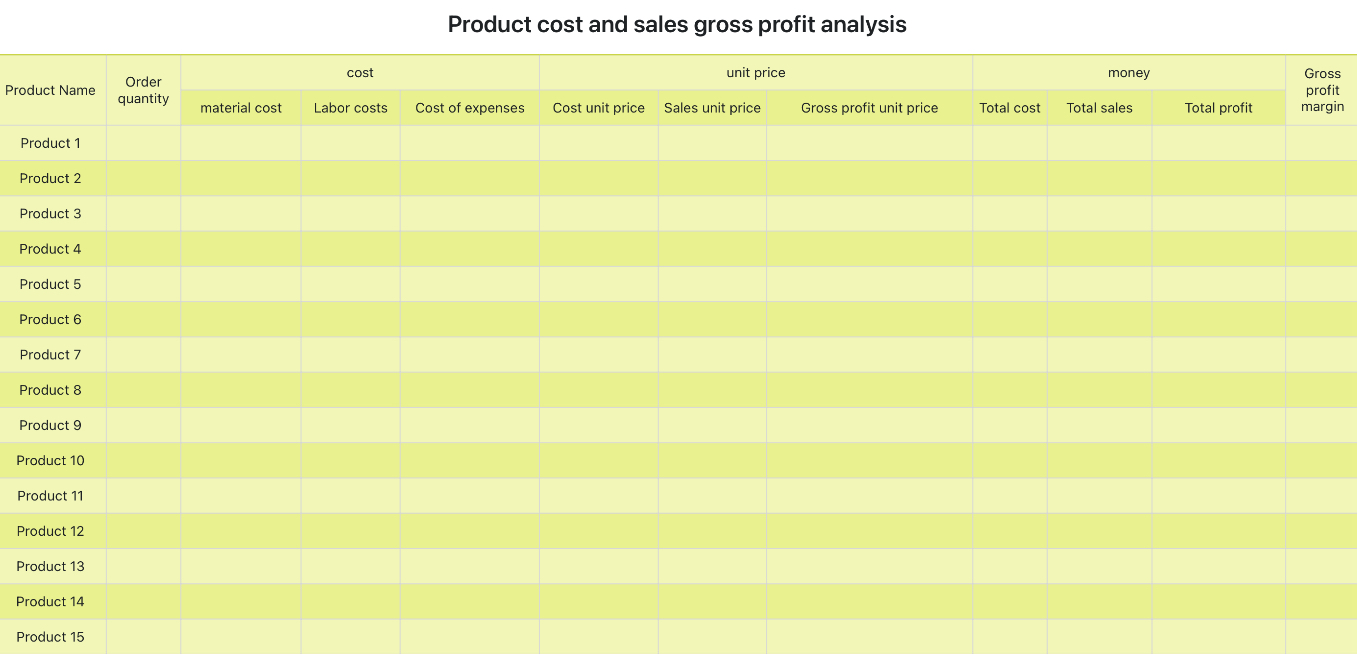The image size is (1357, 654).
Task: Click Product 7's Labor costs cell
Action: (x=350, y=355)
